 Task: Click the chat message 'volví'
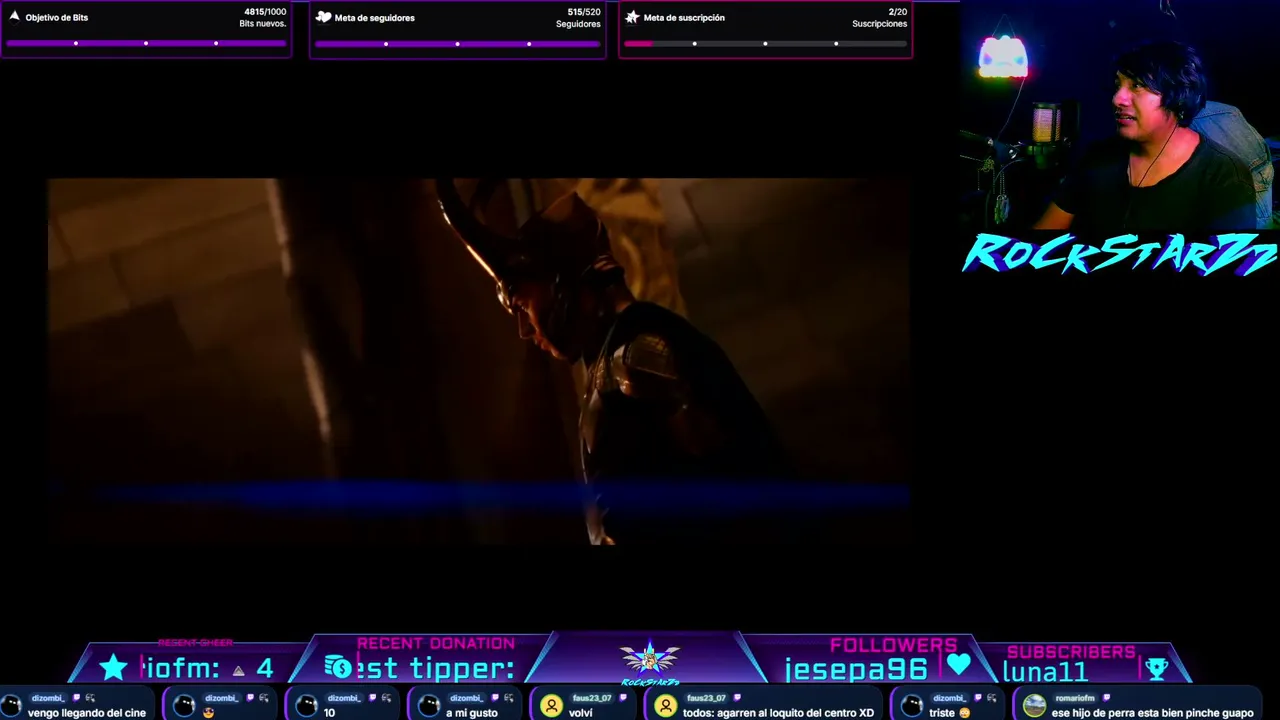[581, 713]
